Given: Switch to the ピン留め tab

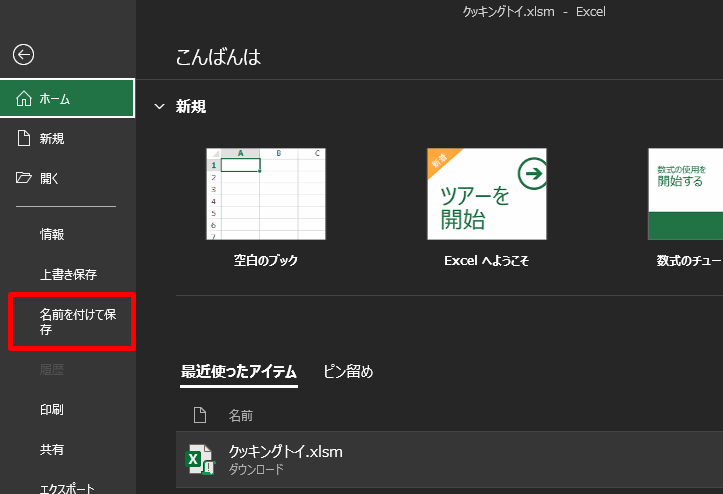Looking at the screenshot, I should pyautogui.click(x=348, y=372).
